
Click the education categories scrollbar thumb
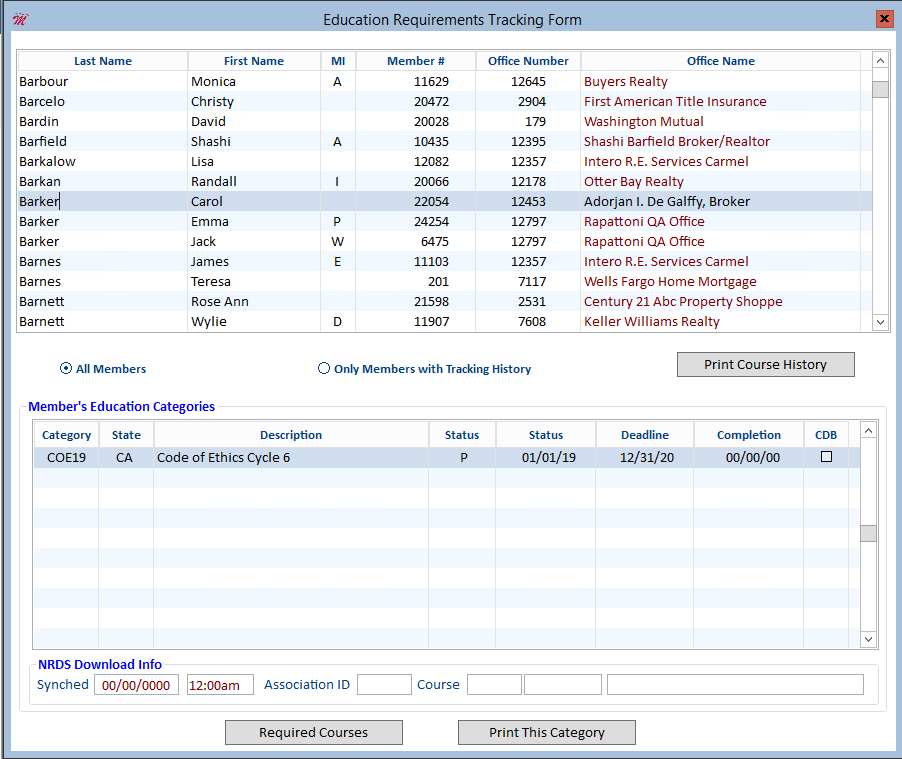tap(869, 533)
